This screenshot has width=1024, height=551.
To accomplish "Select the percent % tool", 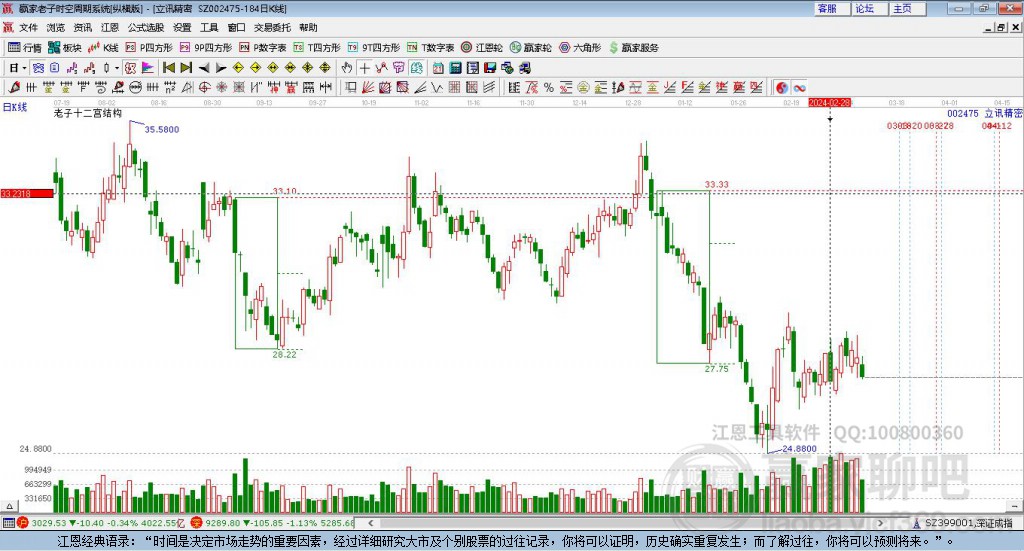I will coord(549,87).
